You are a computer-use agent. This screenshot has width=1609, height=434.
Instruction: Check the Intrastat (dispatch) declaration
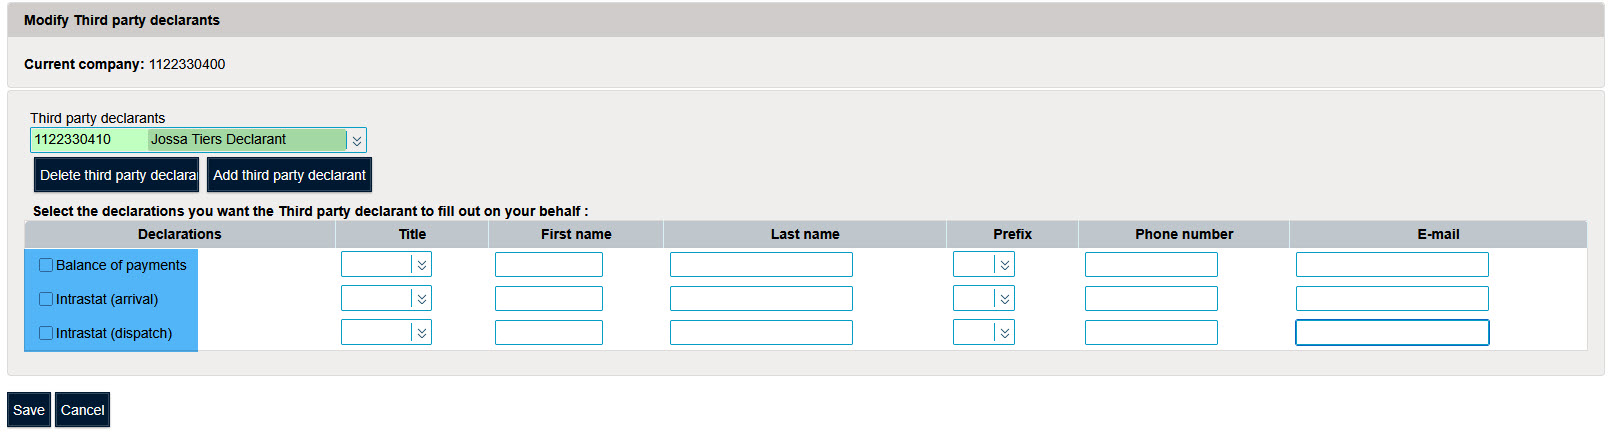pos(46,333)
